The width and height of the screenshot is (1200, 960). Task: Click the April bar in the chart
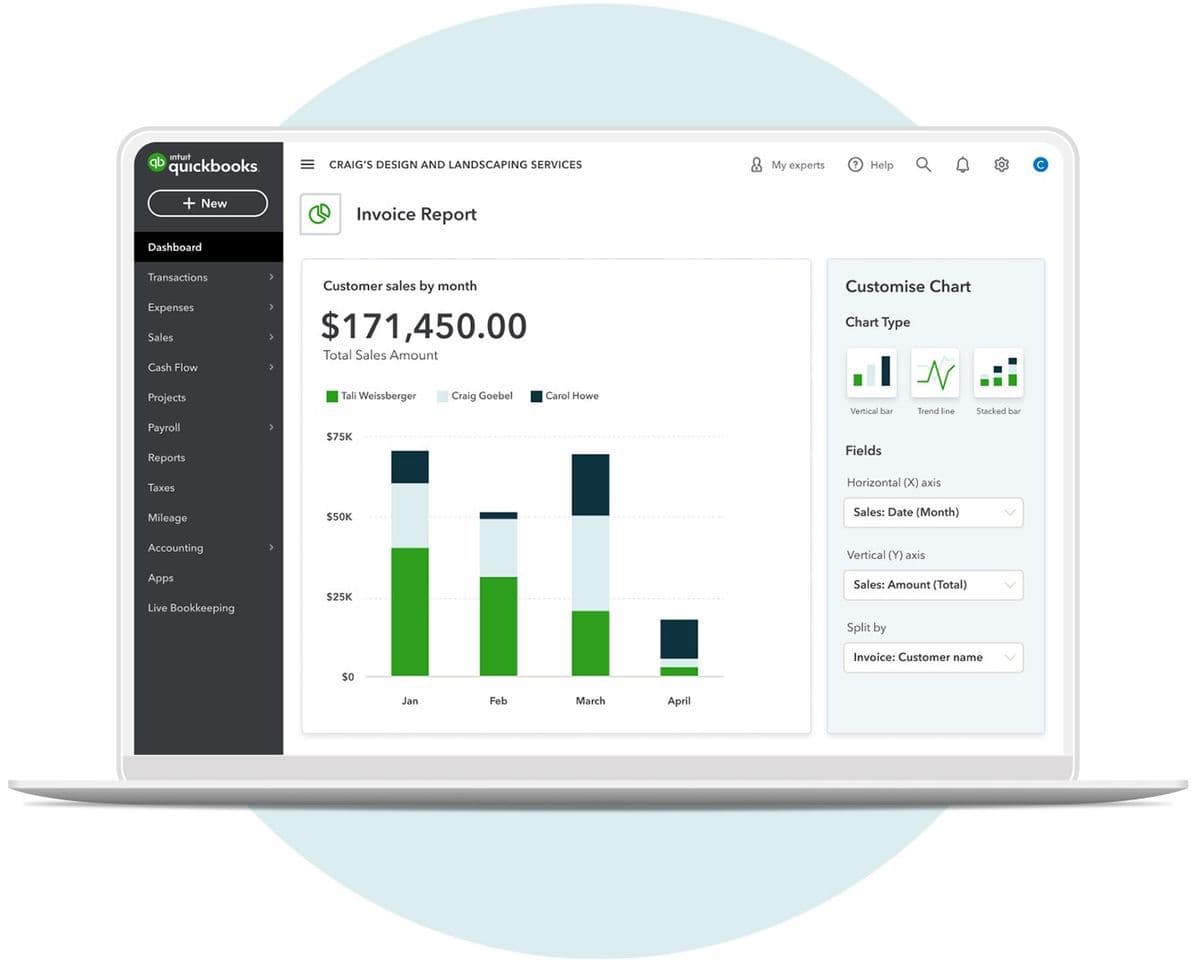679,645
